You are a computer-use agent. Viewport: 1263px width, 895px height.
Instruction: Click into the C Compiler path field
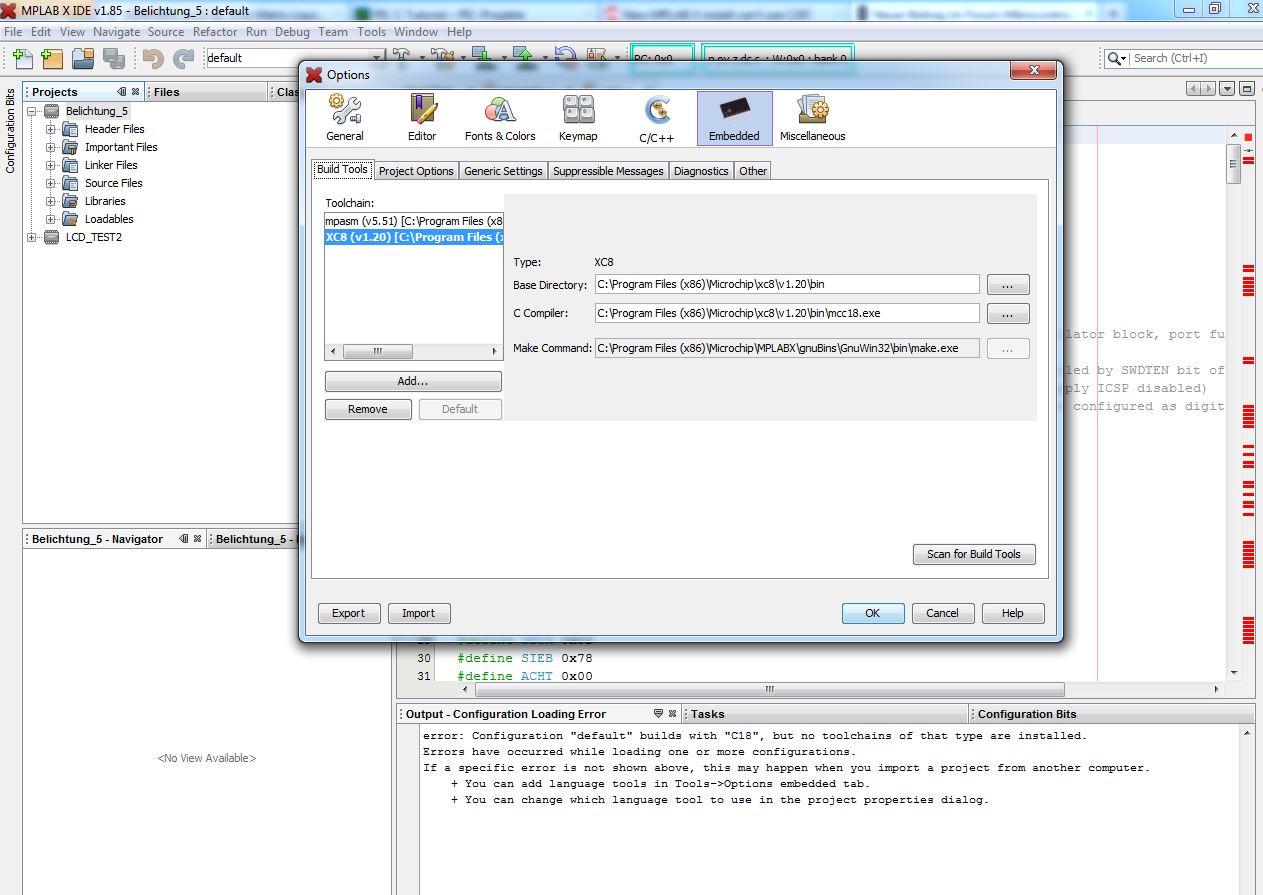click(x=786, y=313)
